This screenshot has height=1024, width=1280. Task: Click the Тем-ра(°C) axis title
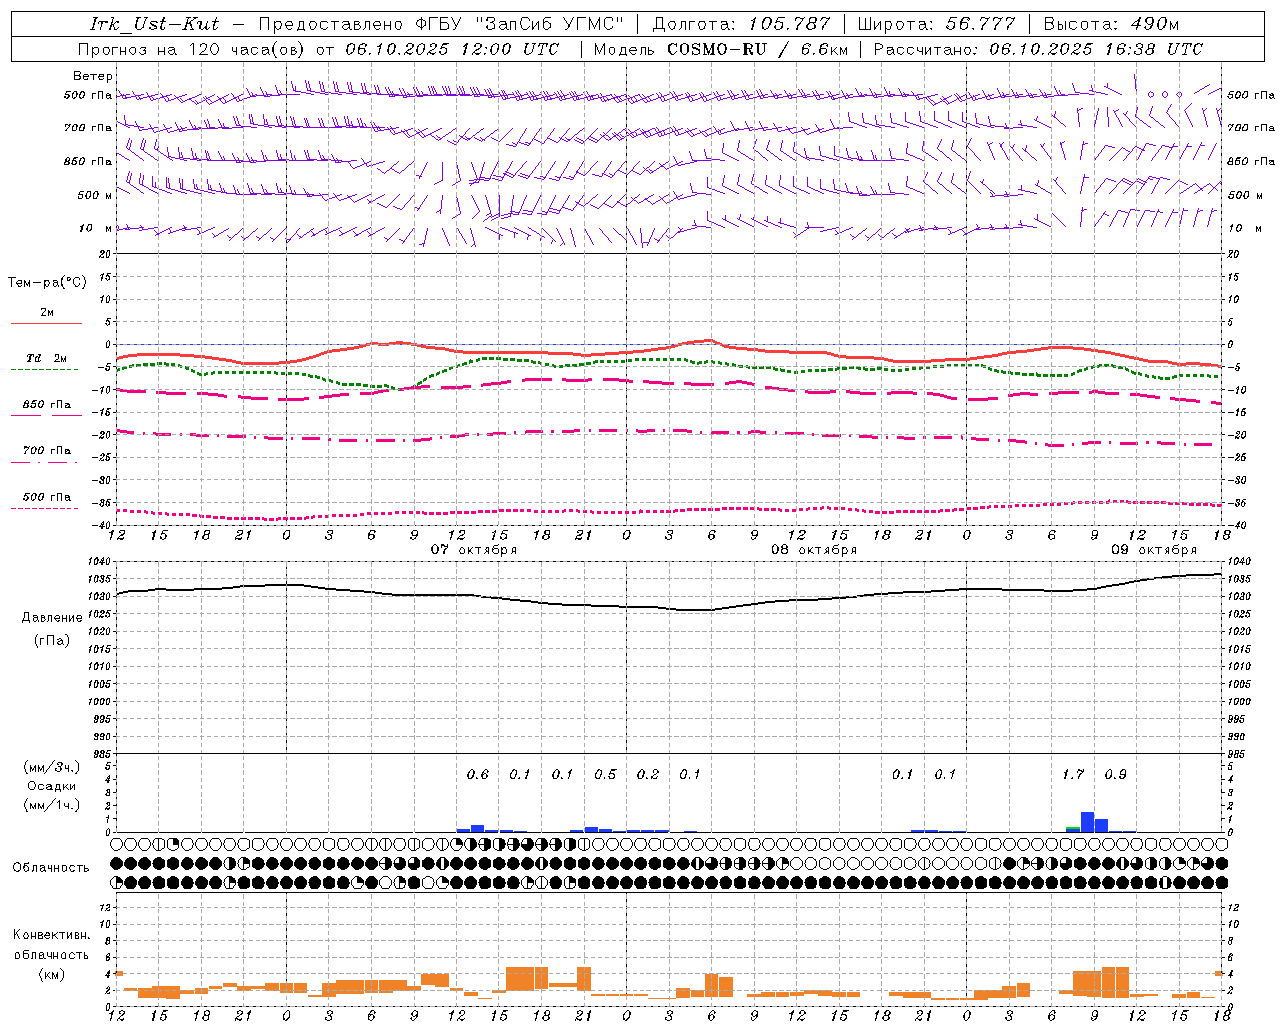click(x=47, y=283)
